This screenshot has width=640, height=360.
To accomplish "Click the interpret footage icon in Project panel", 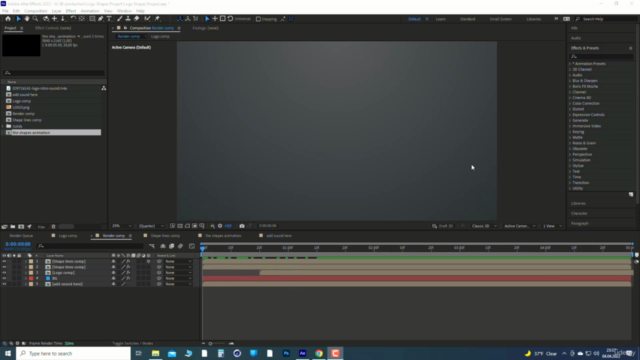I will click(x=4, y=227).
